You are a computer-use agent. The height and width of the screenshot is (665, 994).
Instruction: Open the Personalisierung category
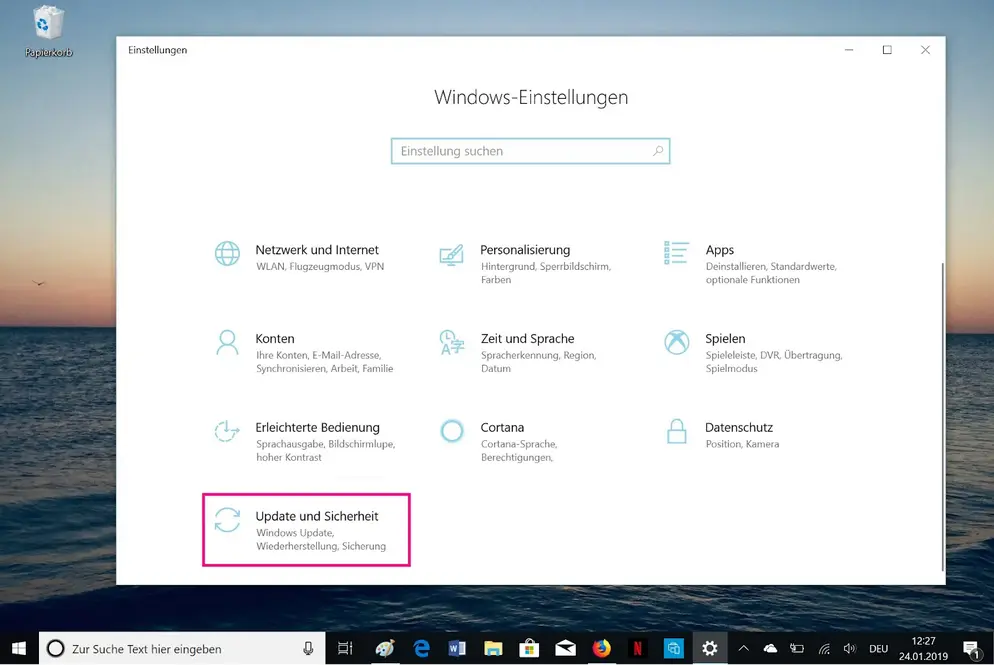pyautogui.click(x=524, y=250)
